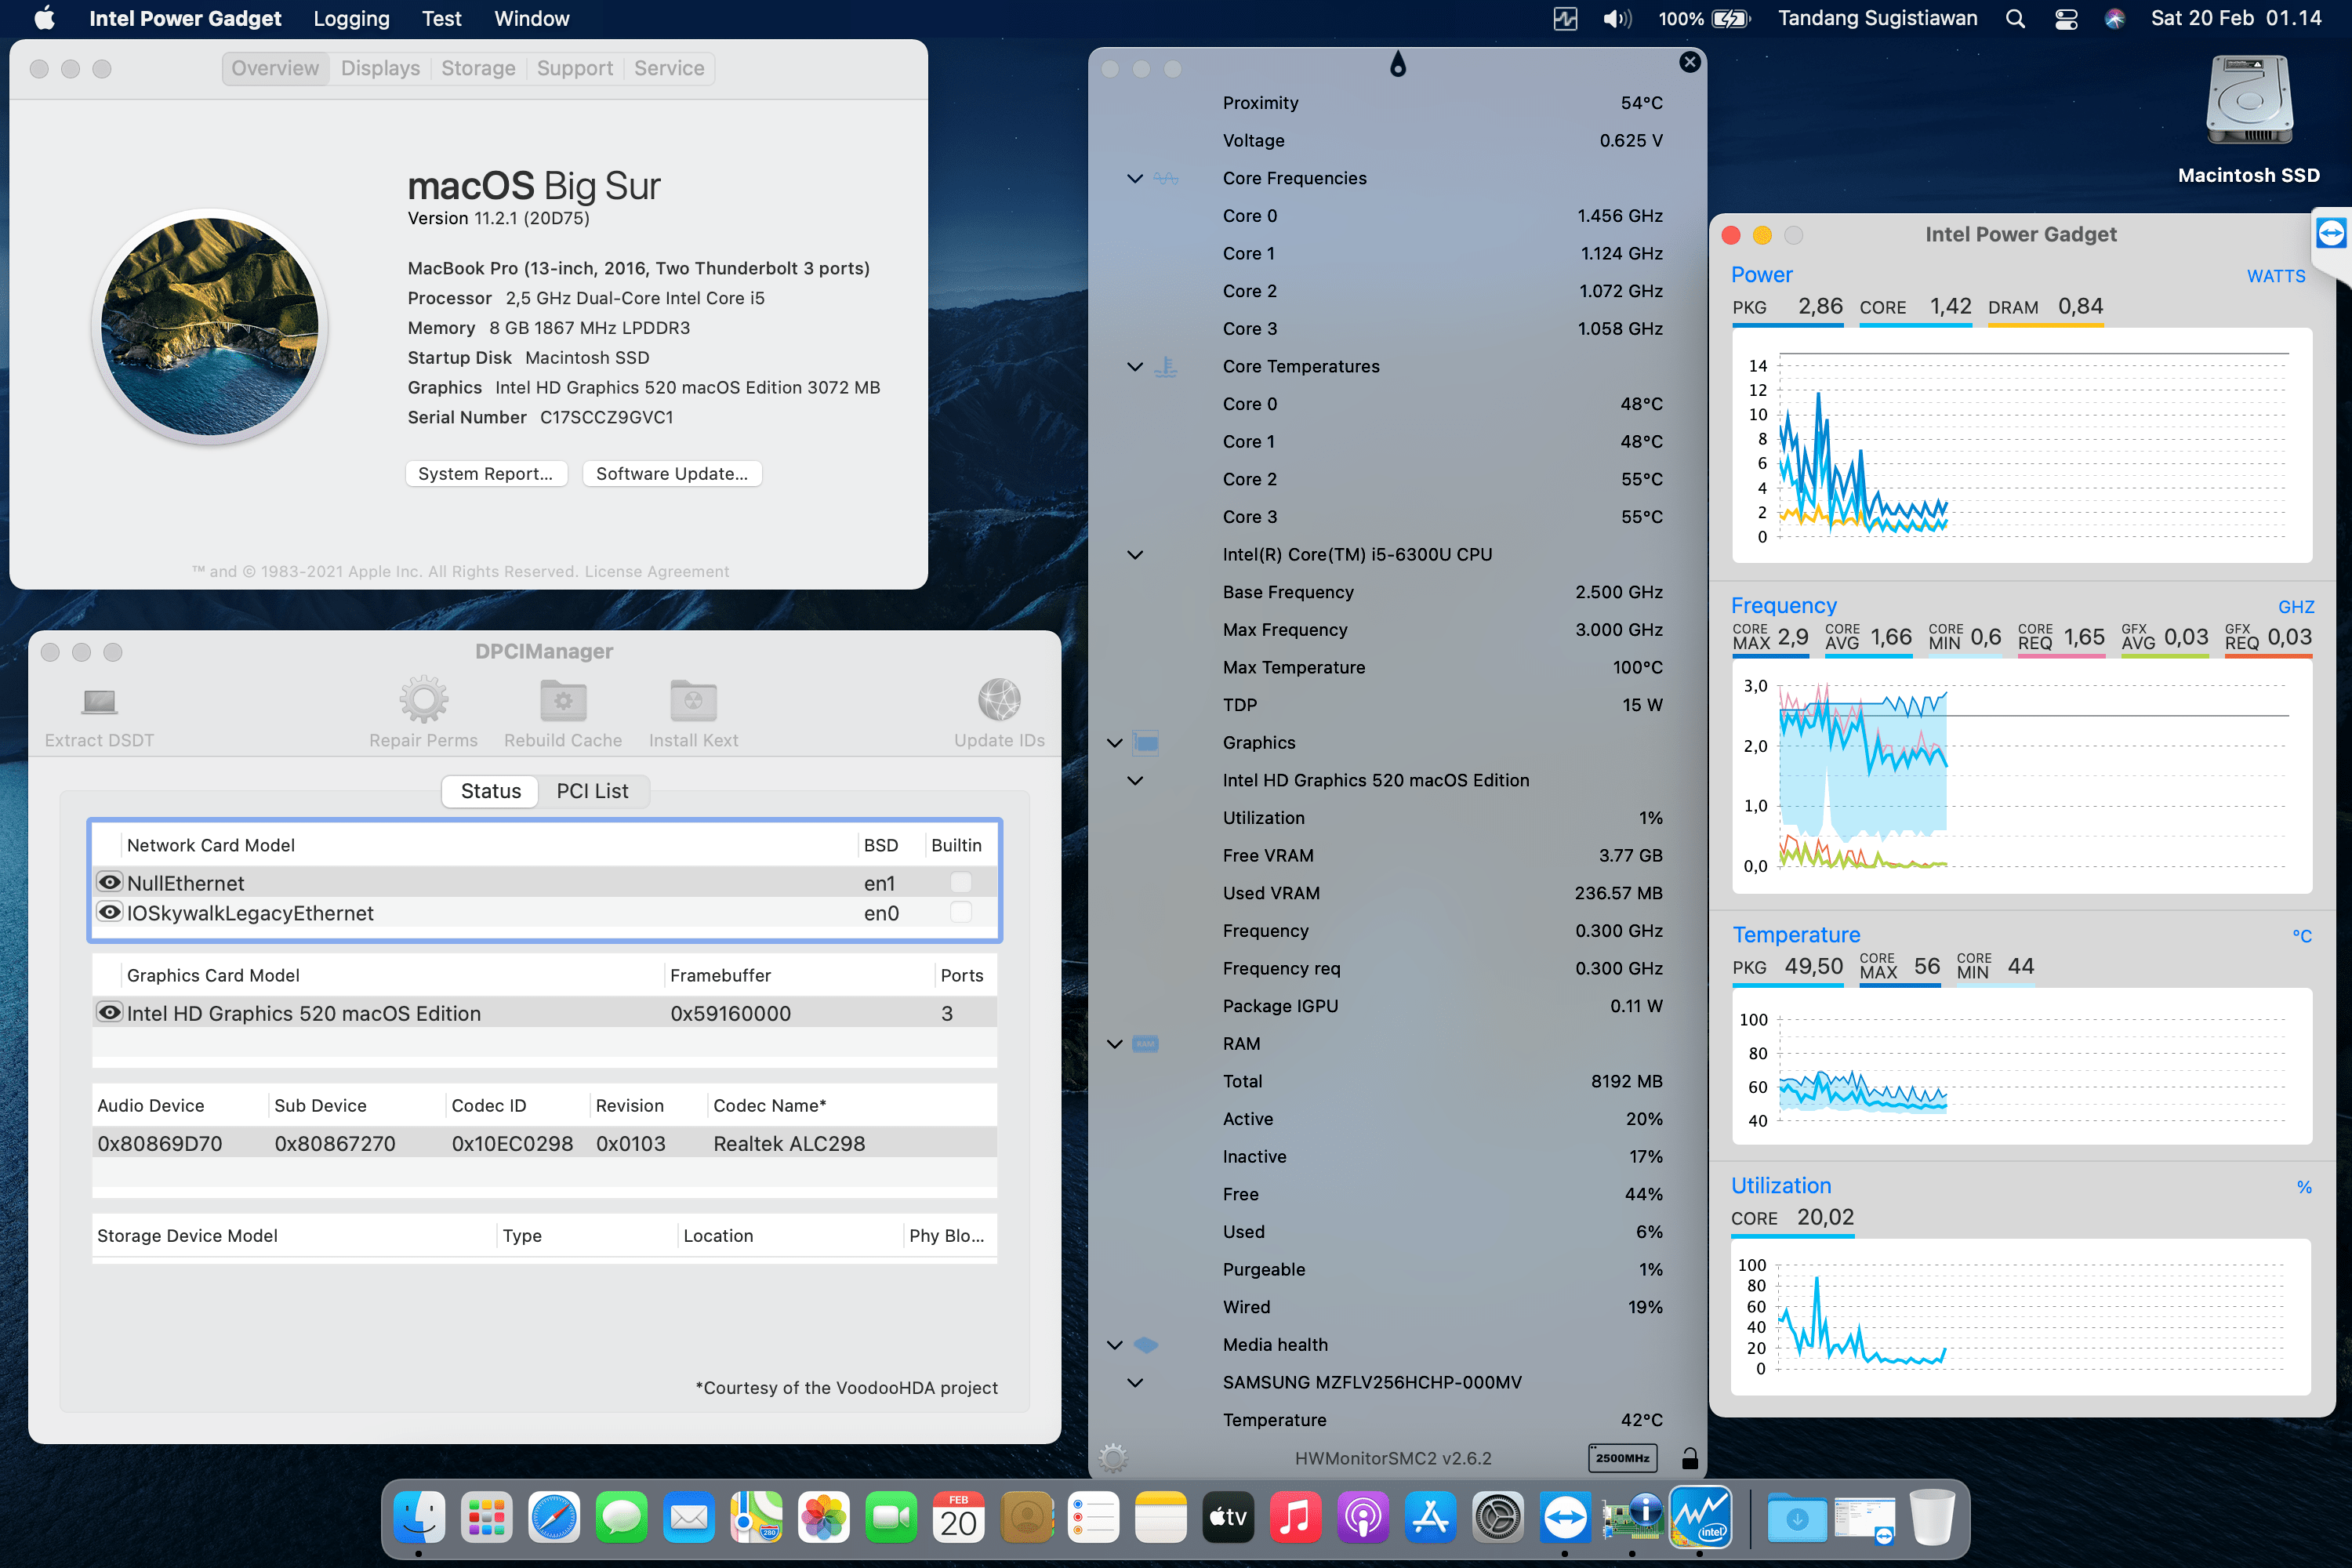This screenshot has width=2352, height=1568.
Task: Select the Status tab in DPCIManager
Action: tap(490, 791)
